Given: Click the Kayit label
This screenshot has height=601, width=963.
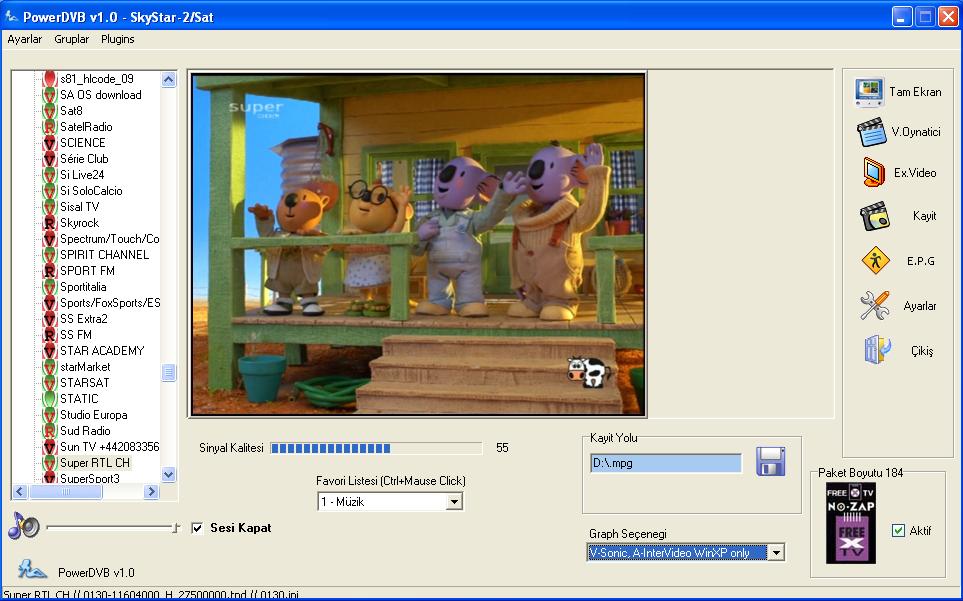Looking at the screenshot, I should [x=924, y=216].
